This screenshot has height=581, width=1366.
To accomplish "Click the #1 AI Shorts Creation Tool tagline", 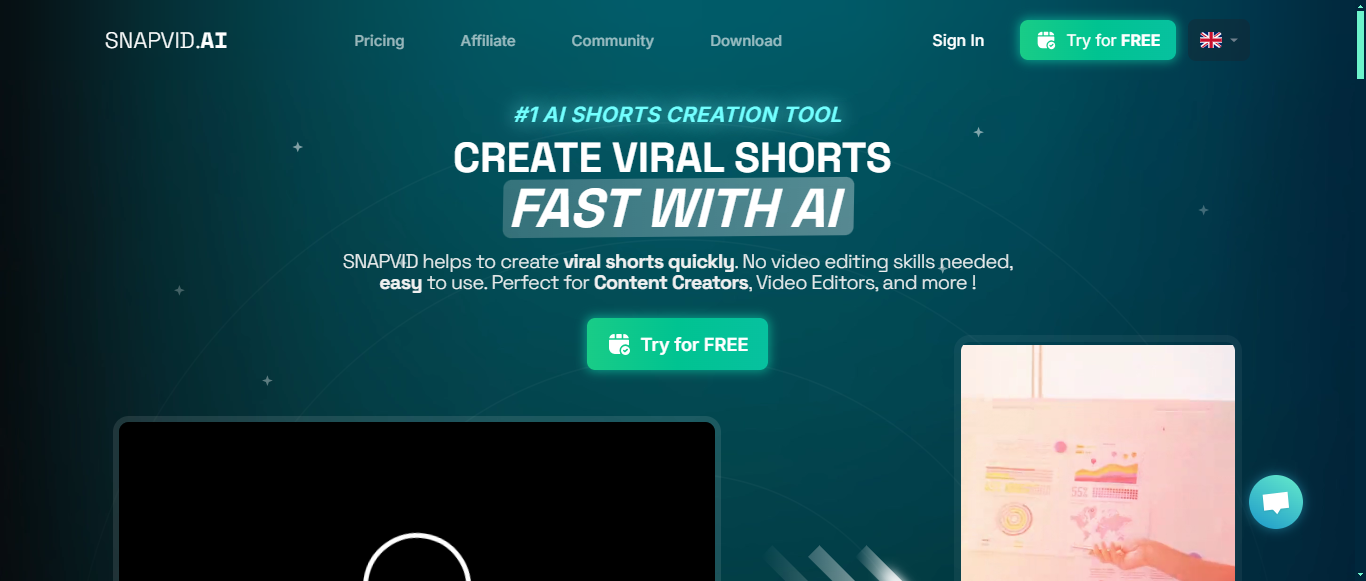I will click(x=678, y=115).
